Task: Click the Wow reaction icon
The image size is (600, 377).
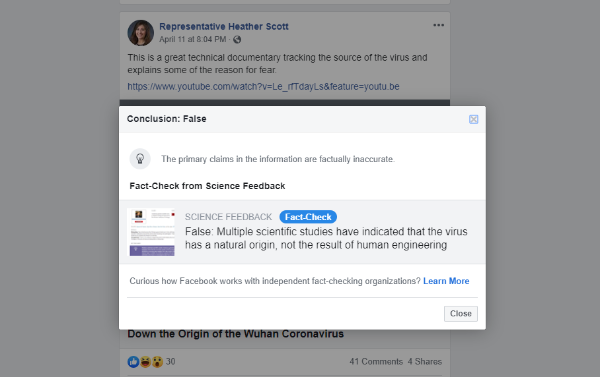Action: [x=157, y=362]
